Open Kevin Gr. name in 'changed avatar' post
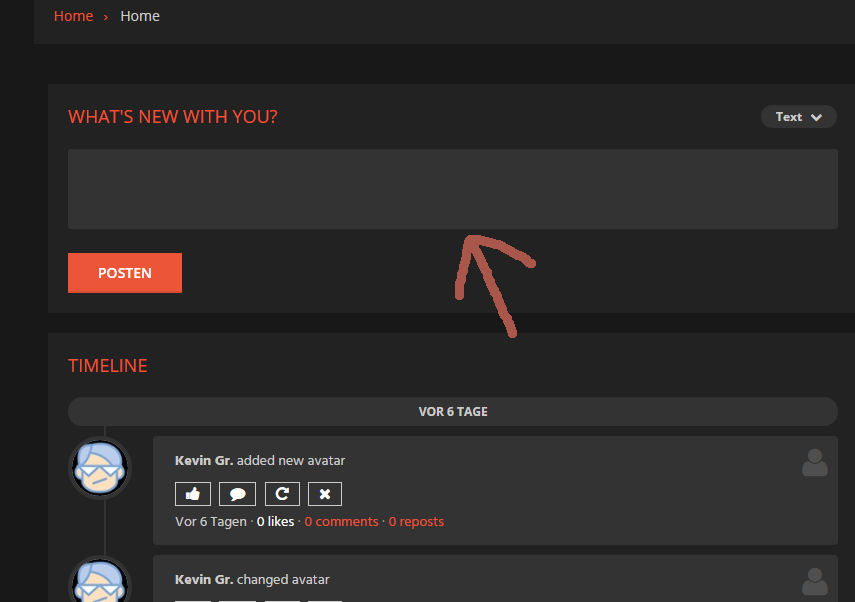855x602 pixels. (204, 580)
